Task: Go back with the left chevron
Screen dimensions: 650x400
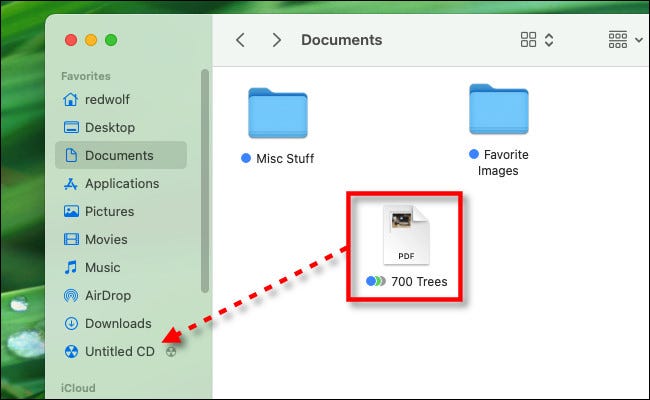Action: pyautogui.click(x=240, y=40)
